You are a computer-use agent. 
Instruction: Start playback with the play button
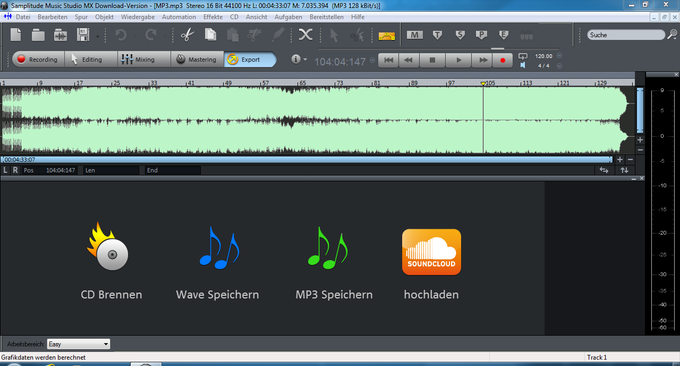(x=459, y=60)
